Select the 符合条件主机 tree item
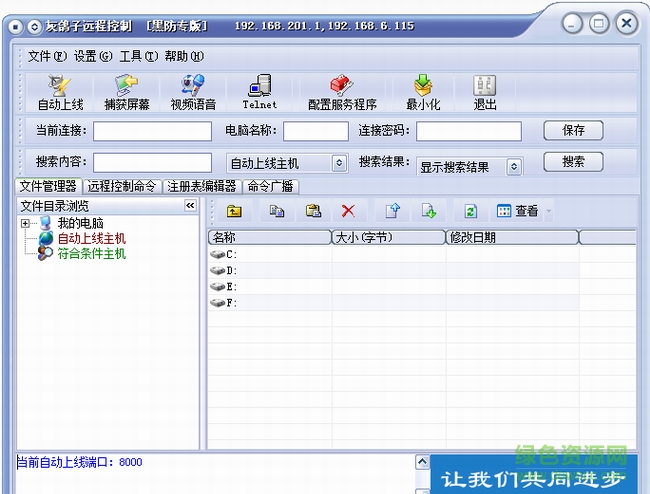The width and height of the screenshot is (650, 494). (91, 254)
